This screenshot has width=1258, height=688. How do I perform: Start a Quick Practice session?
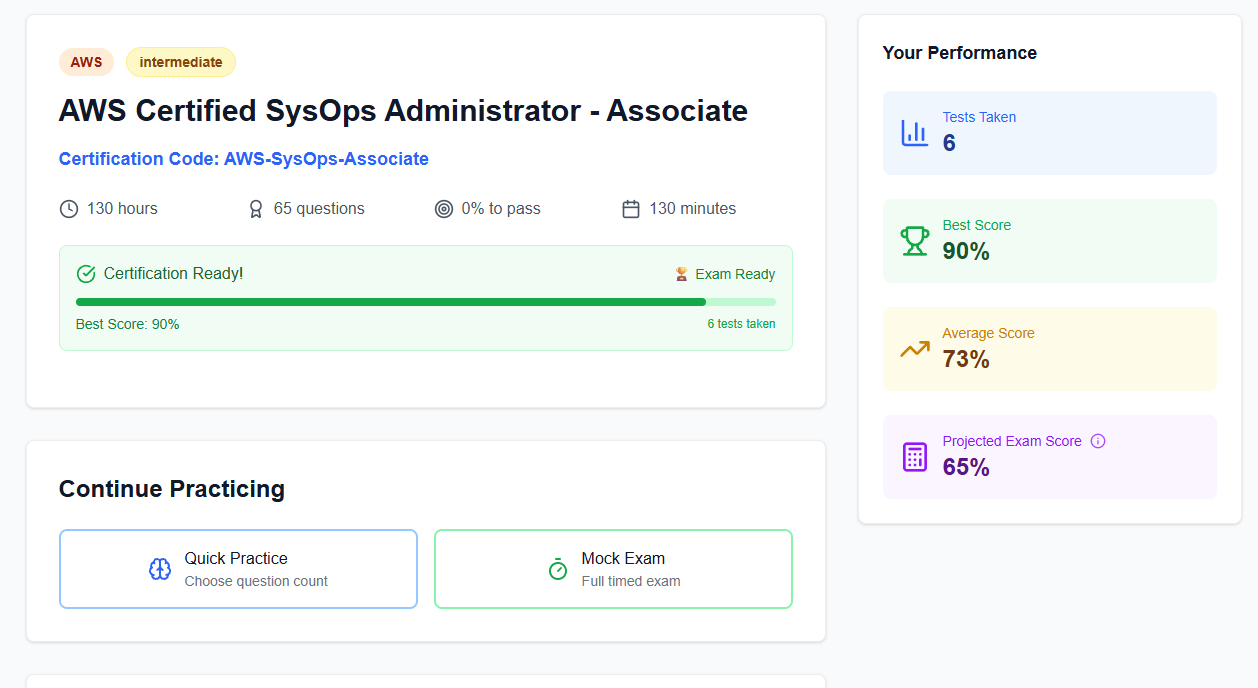[x=238, y=569]
